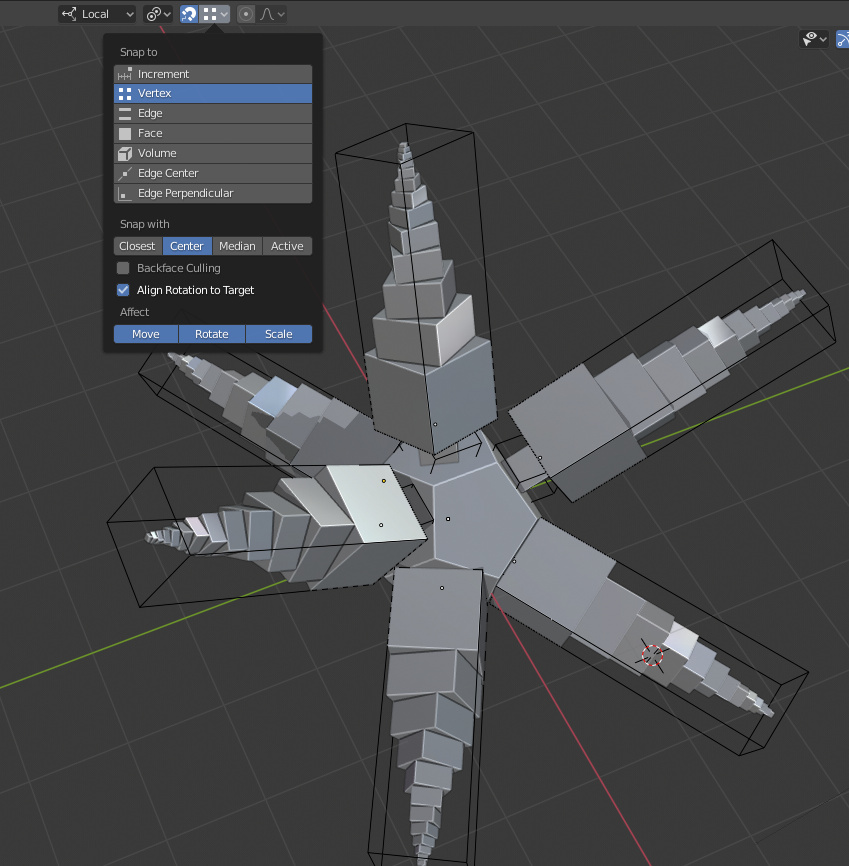Set Snap with to Median
Viewport: 849px width, 866px height.
tap(238, 246)
